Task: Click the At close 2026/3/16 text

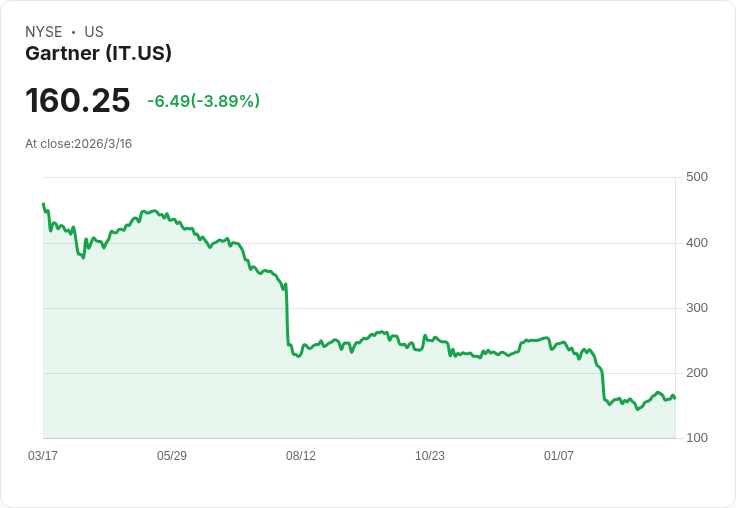Action: pos(79,144)
